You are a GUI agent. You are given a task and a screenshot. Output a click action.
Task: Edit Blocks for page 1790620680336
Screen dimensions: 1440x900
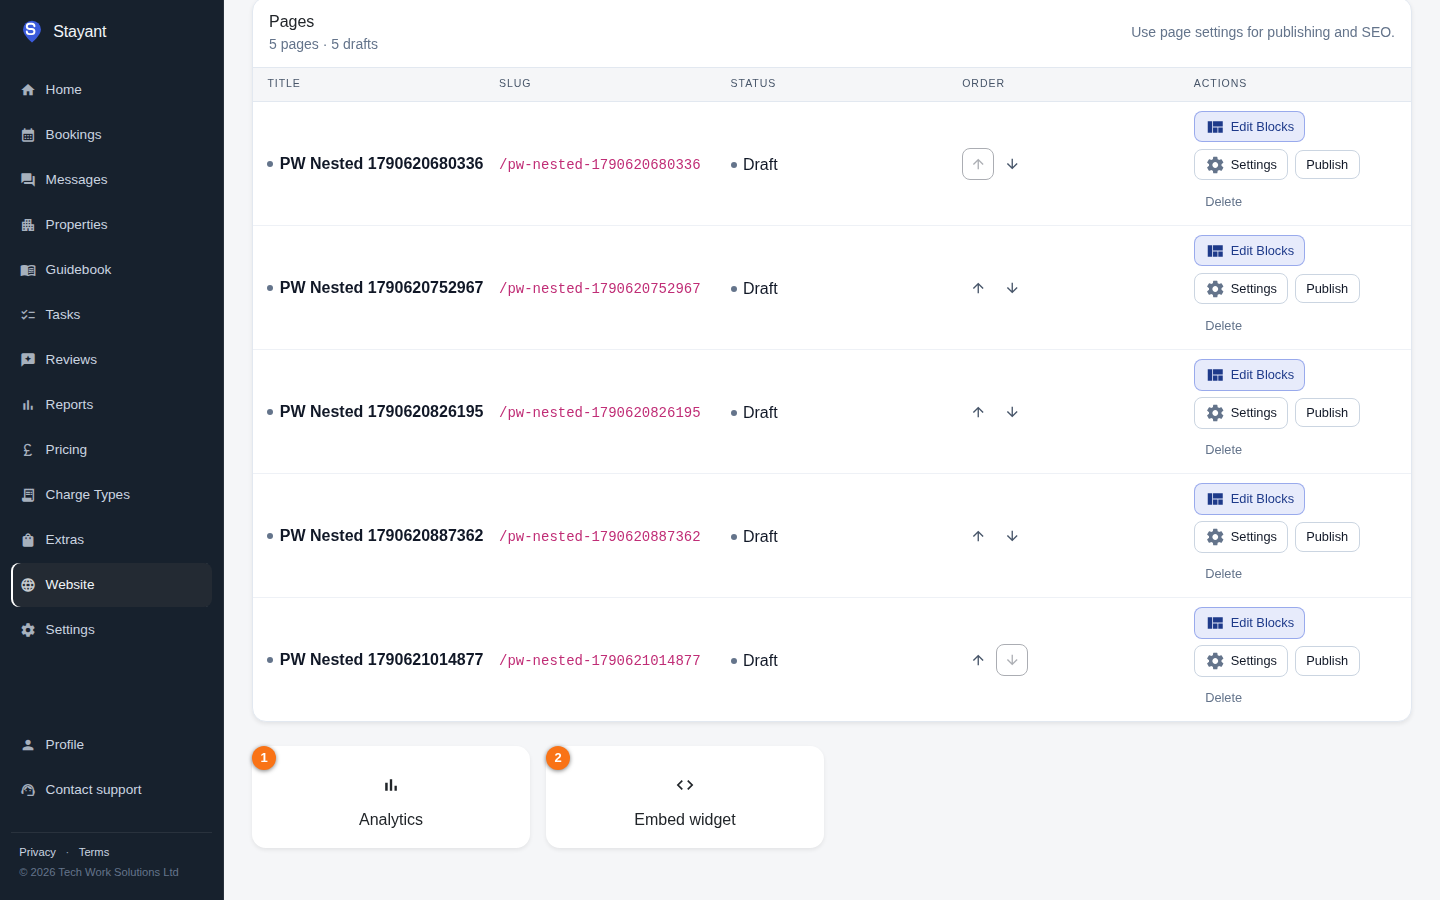(x=1249, y=127)
